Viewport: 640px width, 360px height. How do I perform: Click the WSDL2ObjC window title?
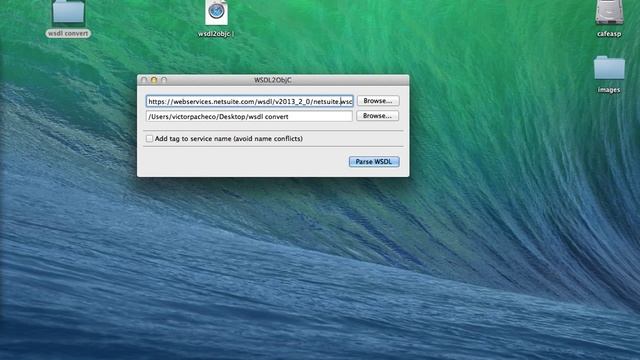[x=273, y=80]
